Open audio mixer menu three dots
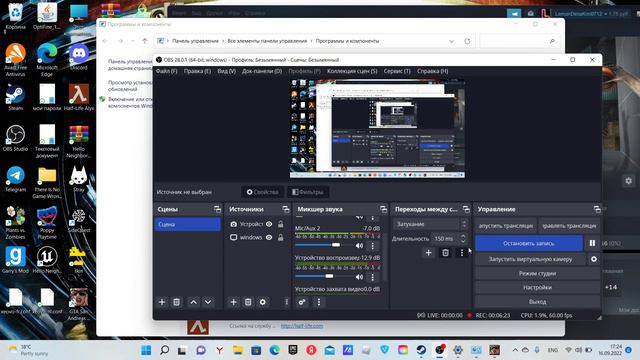This screenshot has width=640, height=360. (319, 302)
